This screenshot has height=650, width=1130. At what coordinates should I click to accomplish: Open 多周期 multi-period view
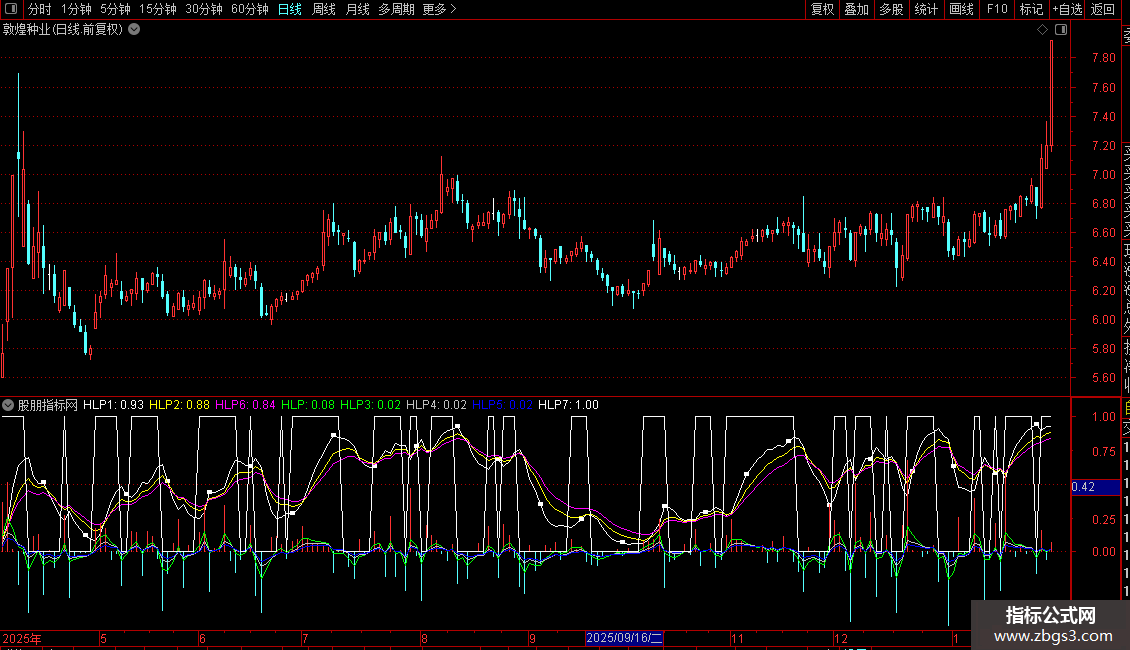tap(396, 9)
